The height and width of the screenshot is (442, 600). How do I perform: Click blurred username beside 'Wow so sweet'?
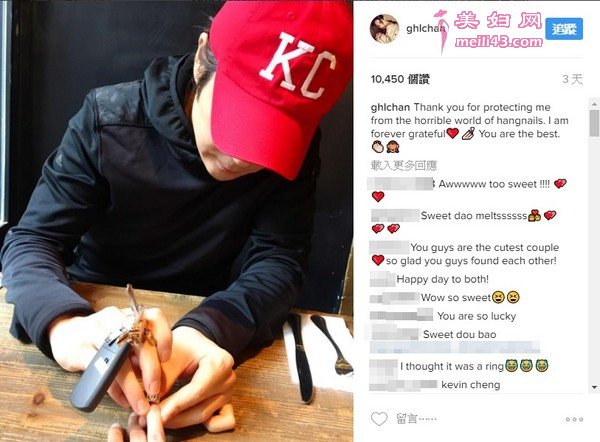point(395,297)
